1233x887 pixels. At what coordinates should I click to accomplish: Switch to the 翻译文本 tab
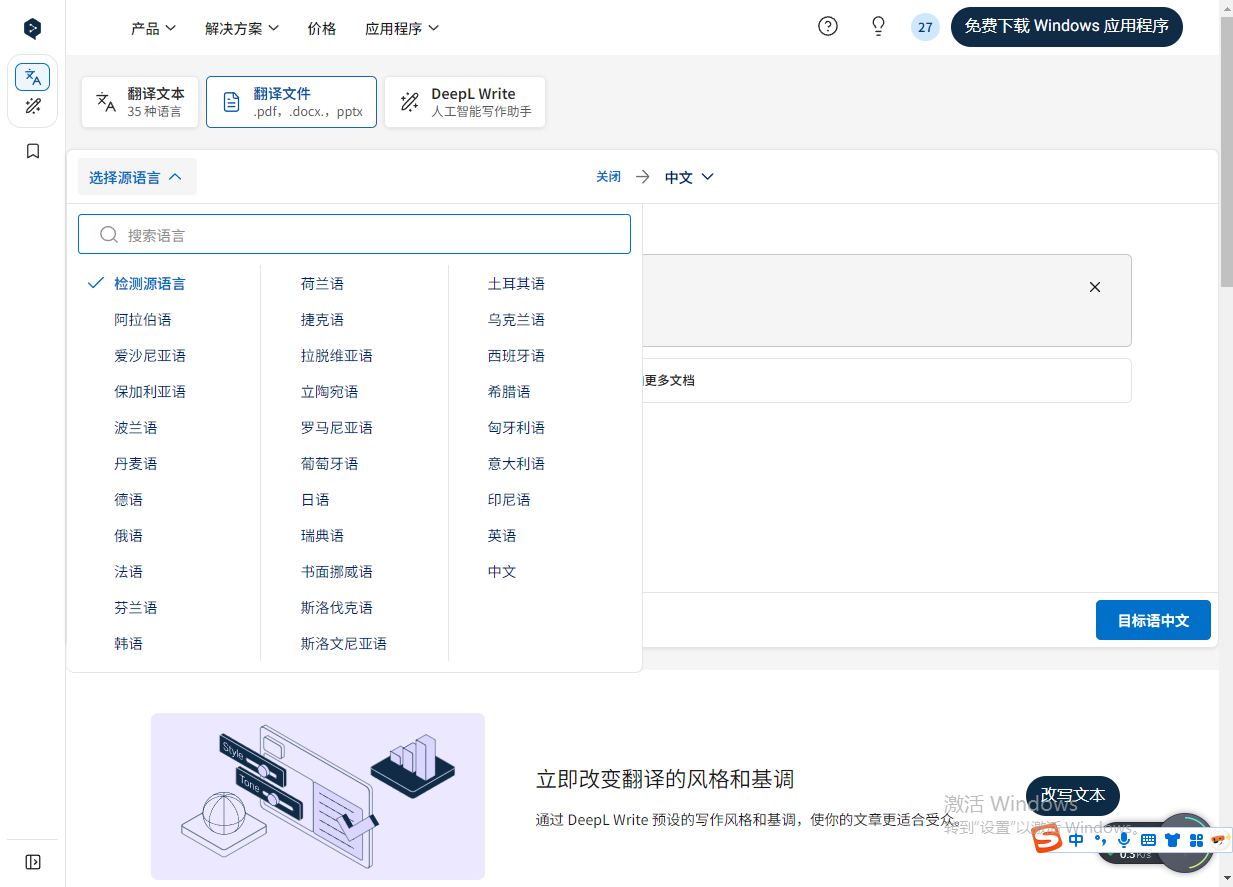point(141,102)
